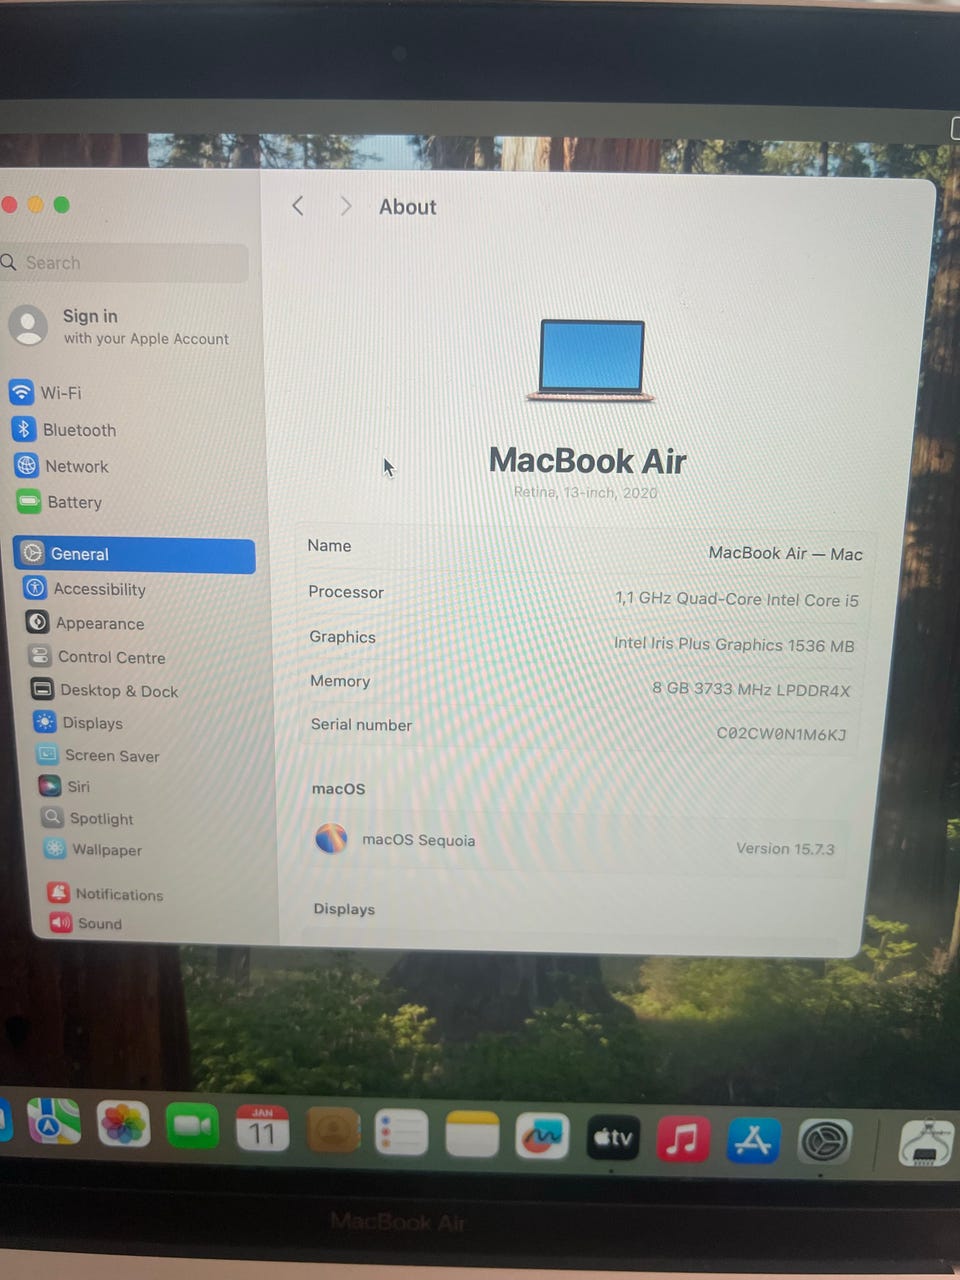Go forward with the right chevron
Screen dimensions: 960x1280
click(346, 205)
